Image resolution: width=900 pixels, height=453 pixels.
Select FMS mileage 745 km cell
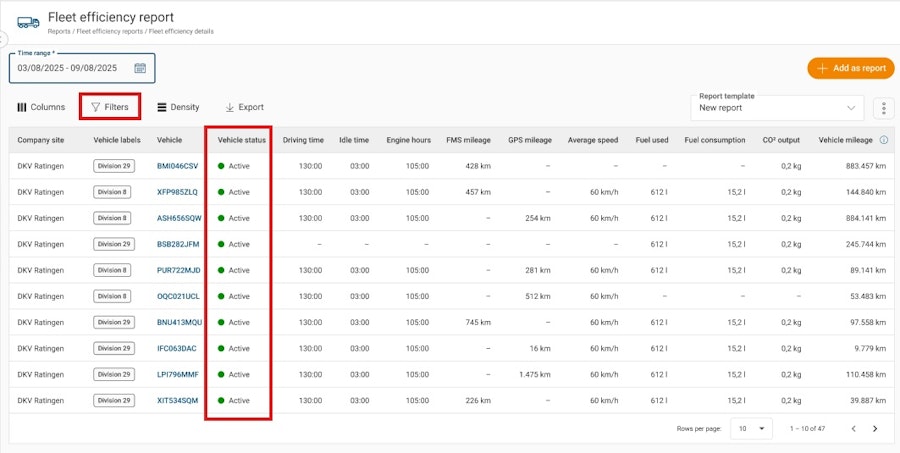tap(478, 322)
